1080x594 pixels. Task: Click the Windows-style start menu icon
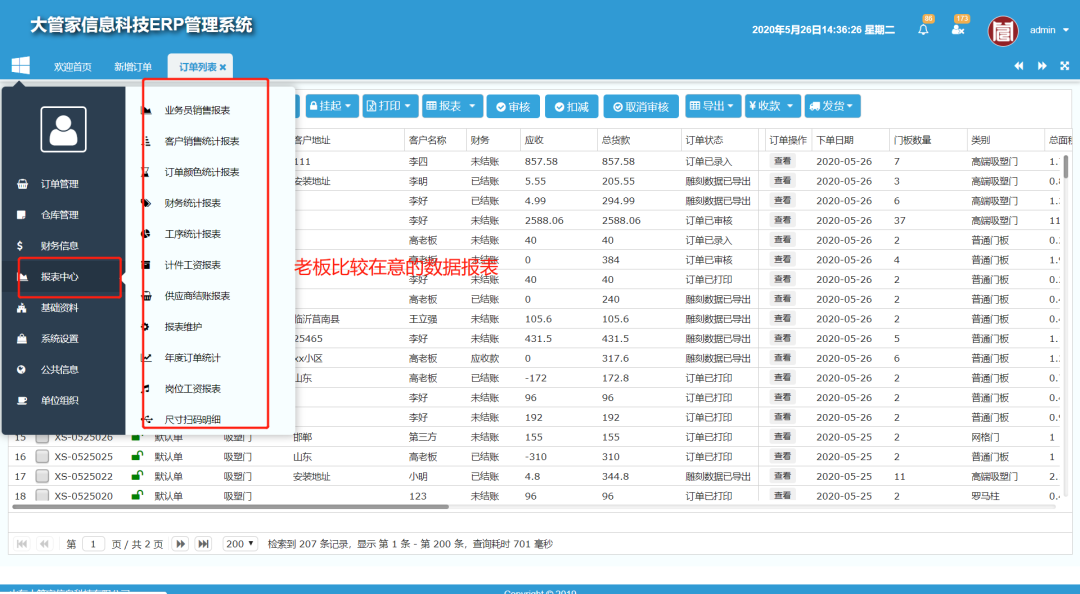tap(21, 65)
